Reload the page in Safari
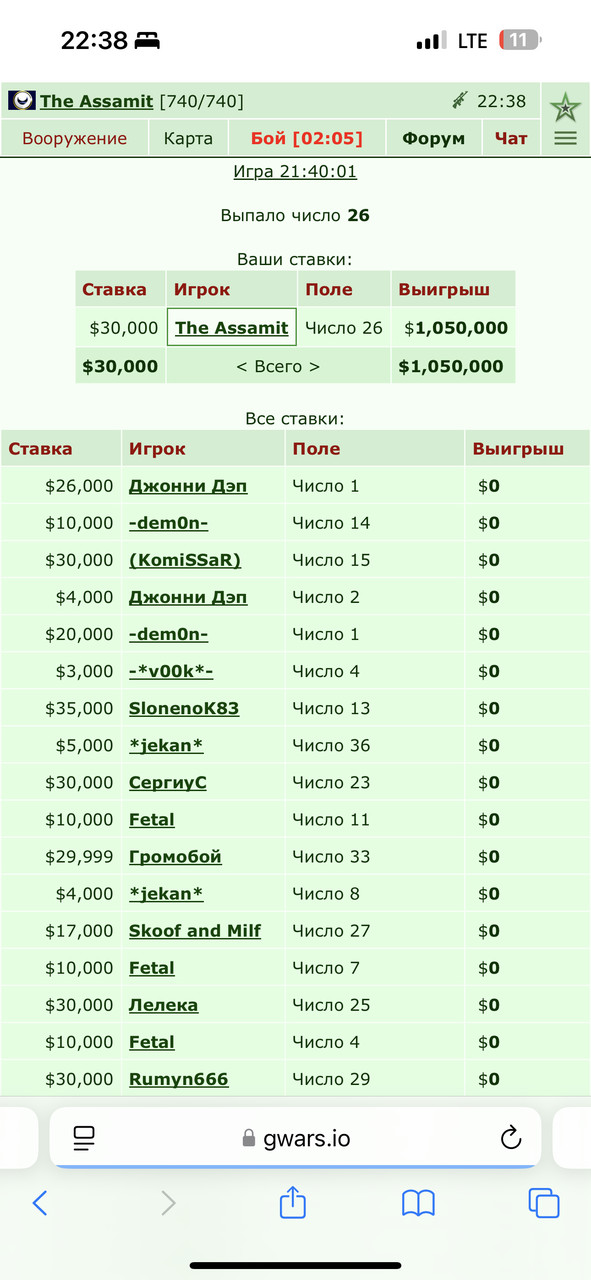591x1280 pixels. 510,1137
